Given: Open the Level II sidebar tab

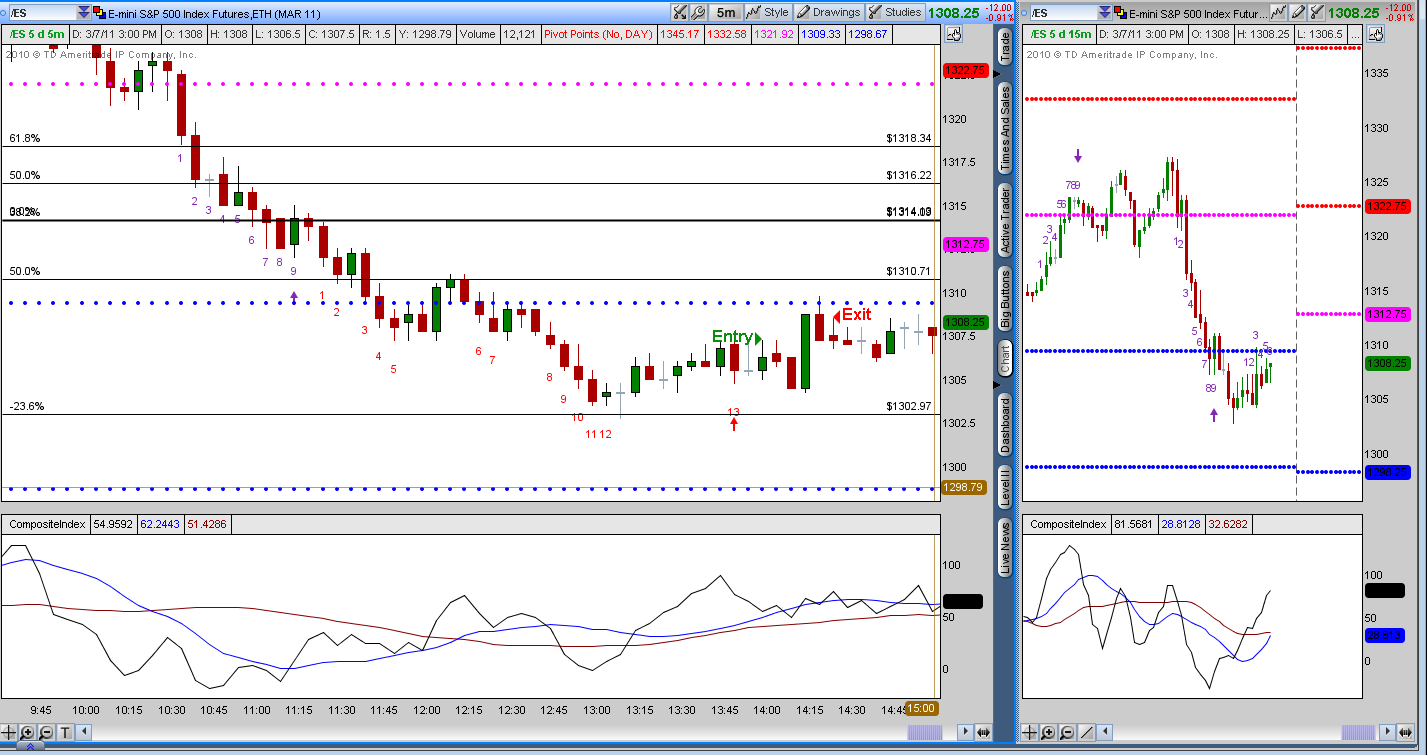Looking at the screenshot, I should click(x=1005, y=486).
